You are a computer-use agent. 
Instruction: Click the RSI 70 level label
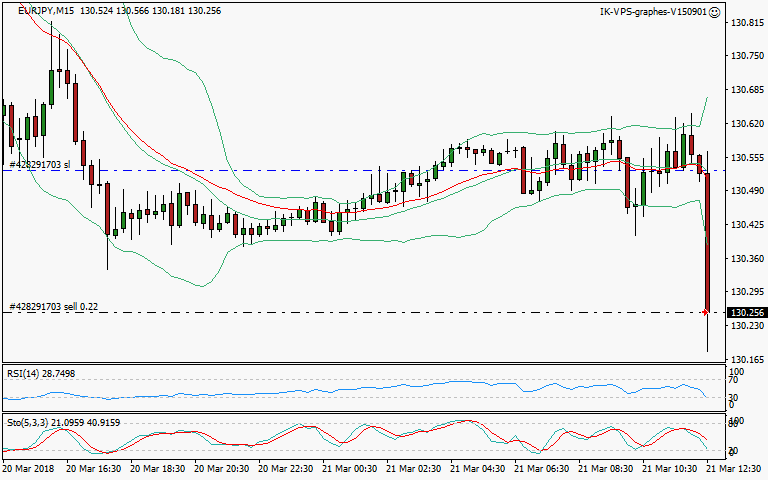pyautogui.click(x=733, y=380)
